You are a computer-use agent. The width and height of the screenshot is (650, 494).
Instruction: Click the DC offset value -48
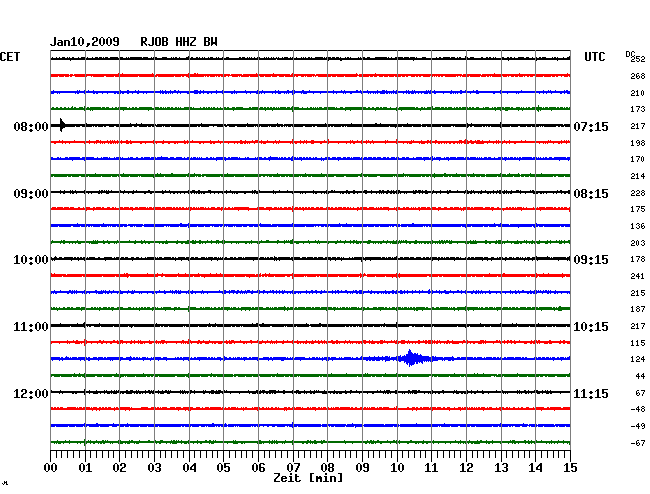pos(638,409)
